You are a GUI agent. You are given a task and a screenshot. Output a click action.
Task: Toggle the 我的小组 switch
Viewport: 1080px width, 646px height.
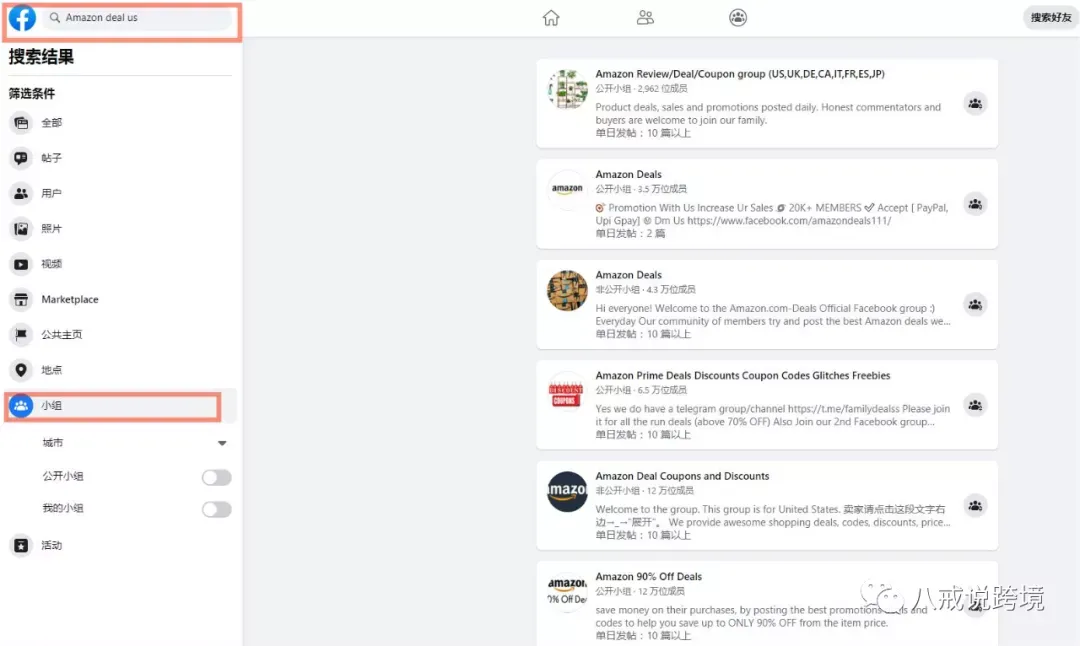[216, 510]
